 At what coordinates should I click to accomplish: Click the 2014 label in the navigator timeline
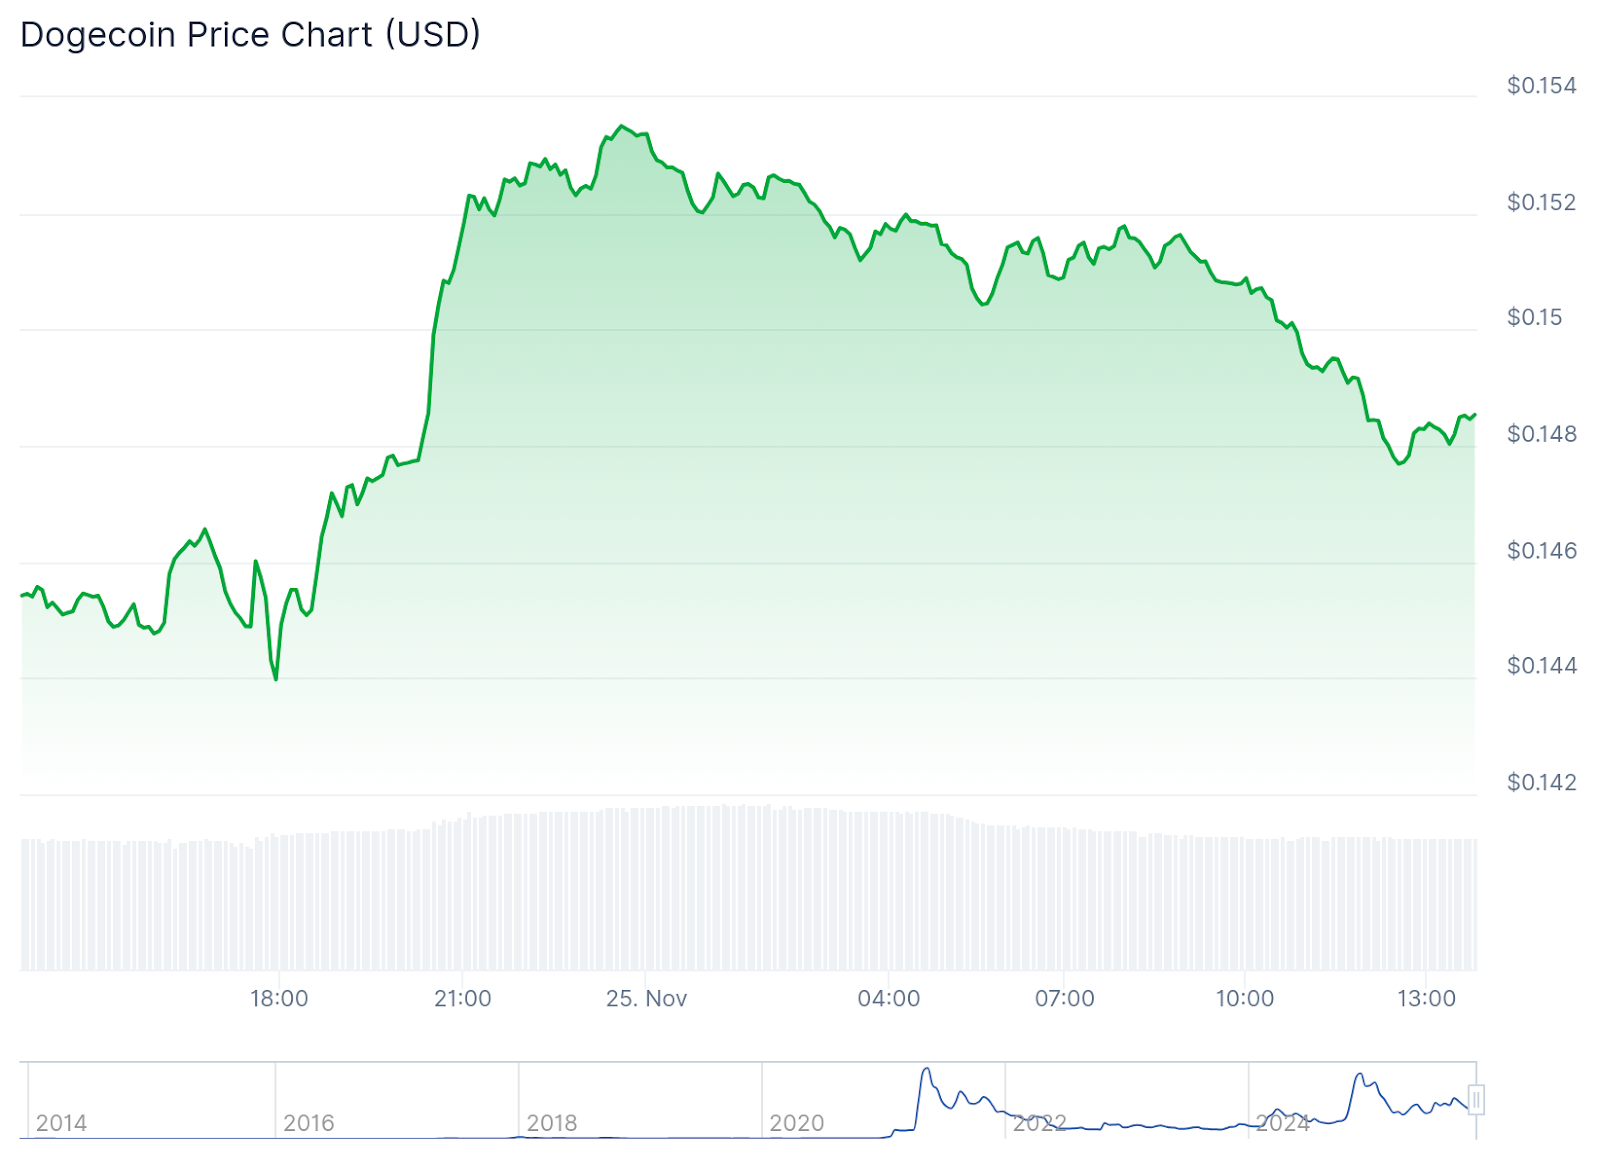(61, 1123)
